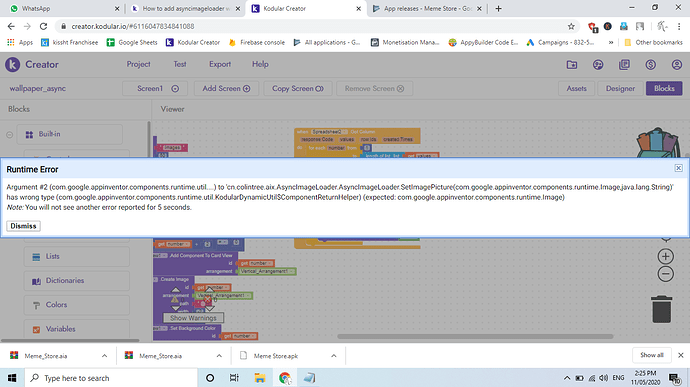Open the Screen1 screen selector dropdown
This screenshot has width=690, height=387.
(x=155, y=88)
